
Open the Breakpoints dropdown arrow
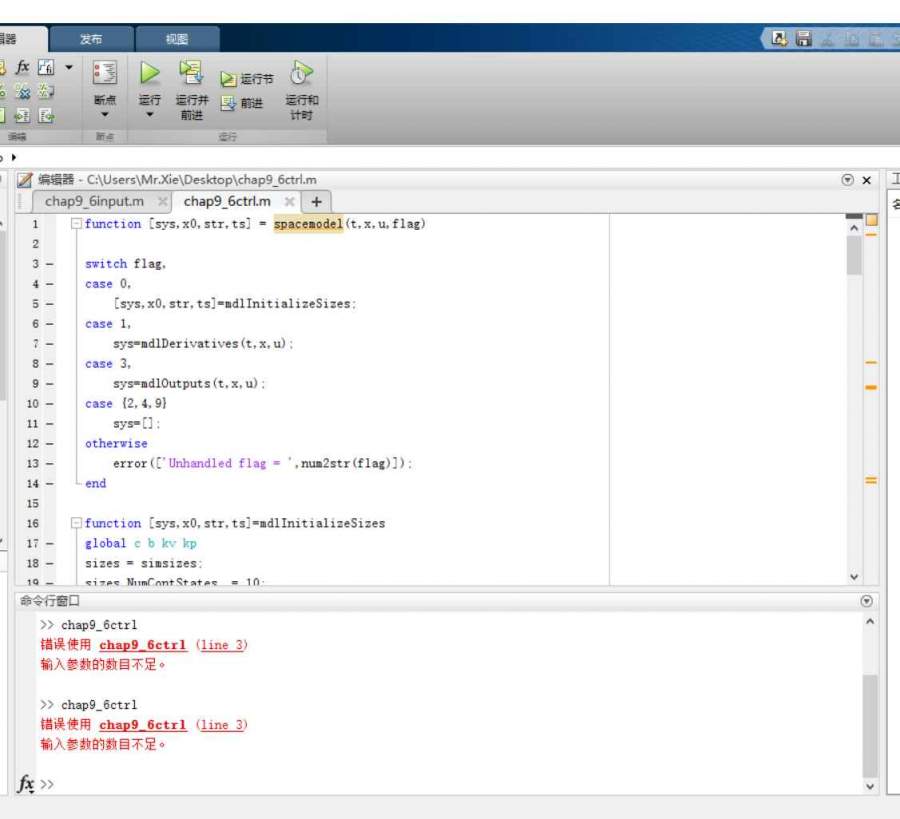tap(104, 115)
